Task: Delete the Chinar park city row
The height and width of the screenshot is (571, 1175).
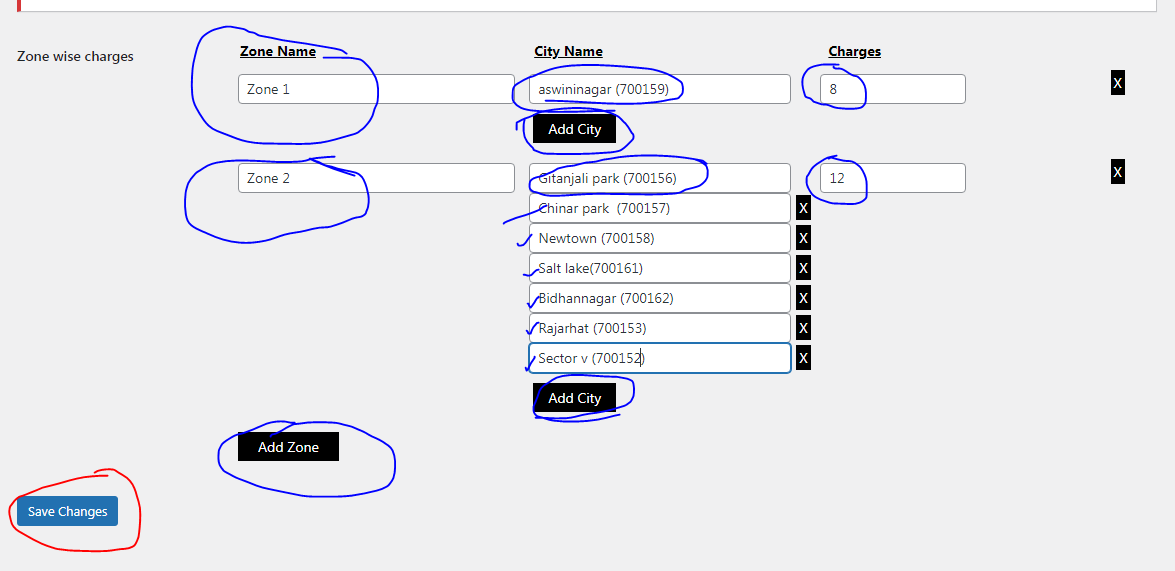Action: [803, 208]
